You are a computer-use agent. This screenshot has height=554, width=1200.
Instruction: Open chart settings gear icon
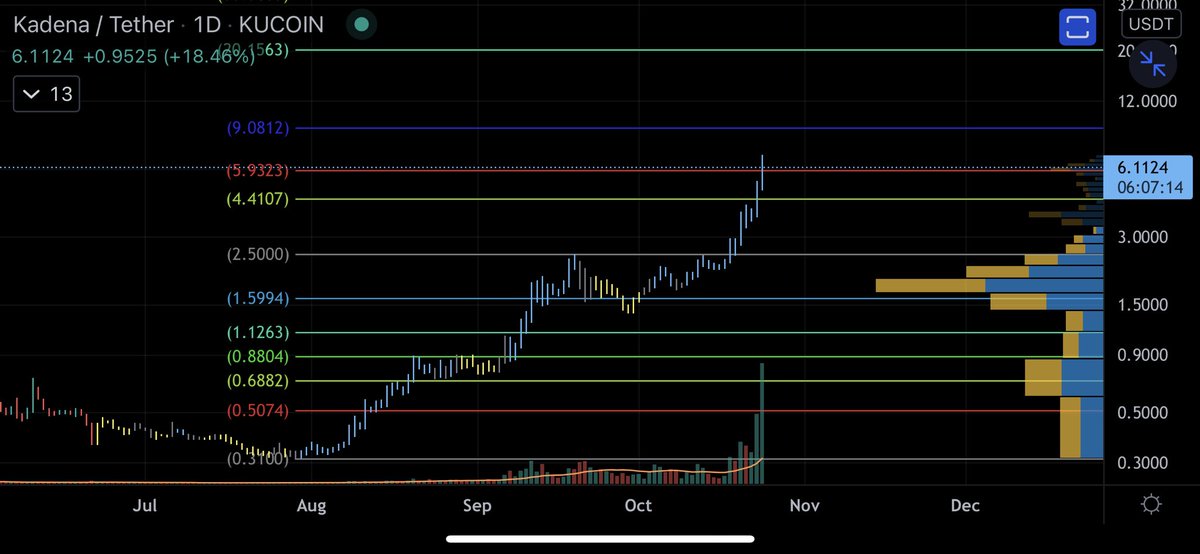click(x=1152, y=505)
